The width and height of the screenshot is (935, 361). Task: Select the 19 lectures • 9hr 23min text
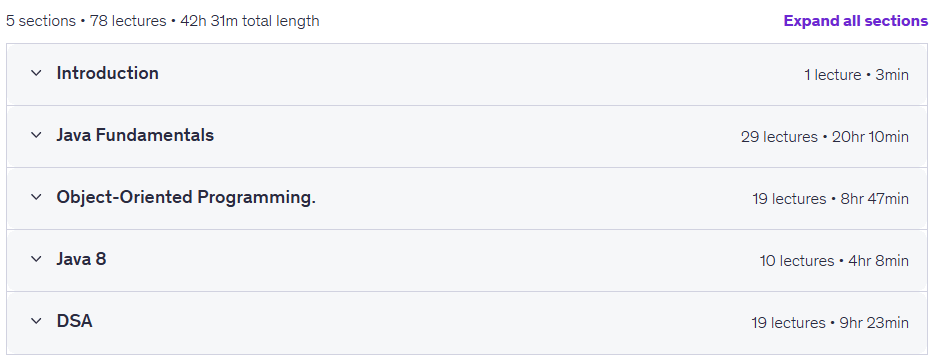(830, 323)
